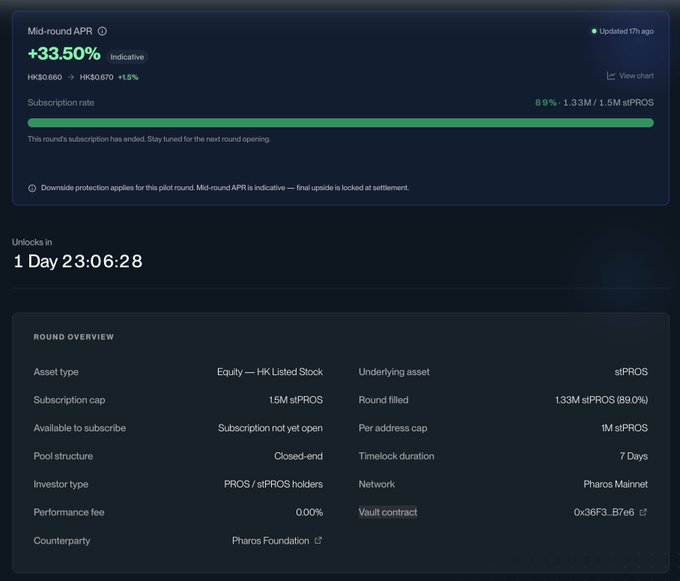Click the Underlying asset label
The width and height of the screenshot is (680, 581).
[x=394, y=372]
